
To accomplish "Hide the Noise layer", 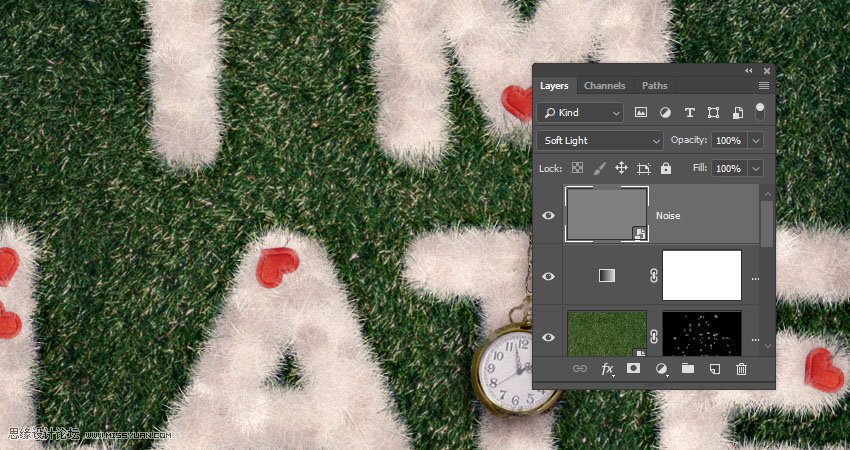I will (x=549, y=215).
